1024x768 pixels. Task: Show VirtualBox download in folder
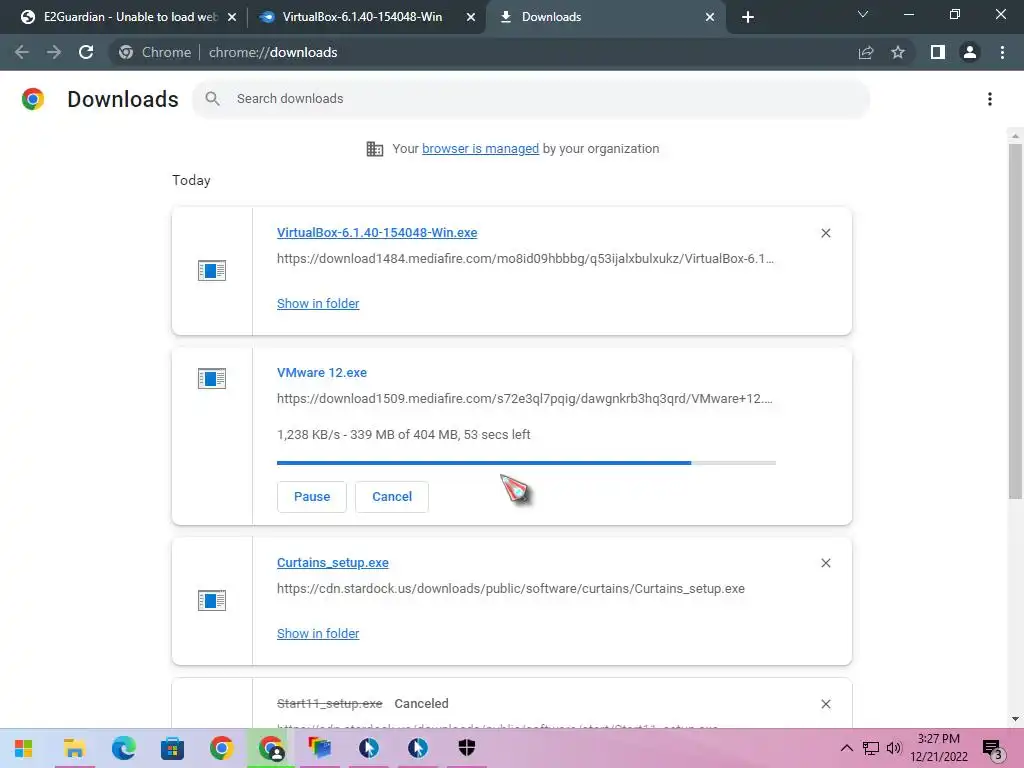click(318, 304)
